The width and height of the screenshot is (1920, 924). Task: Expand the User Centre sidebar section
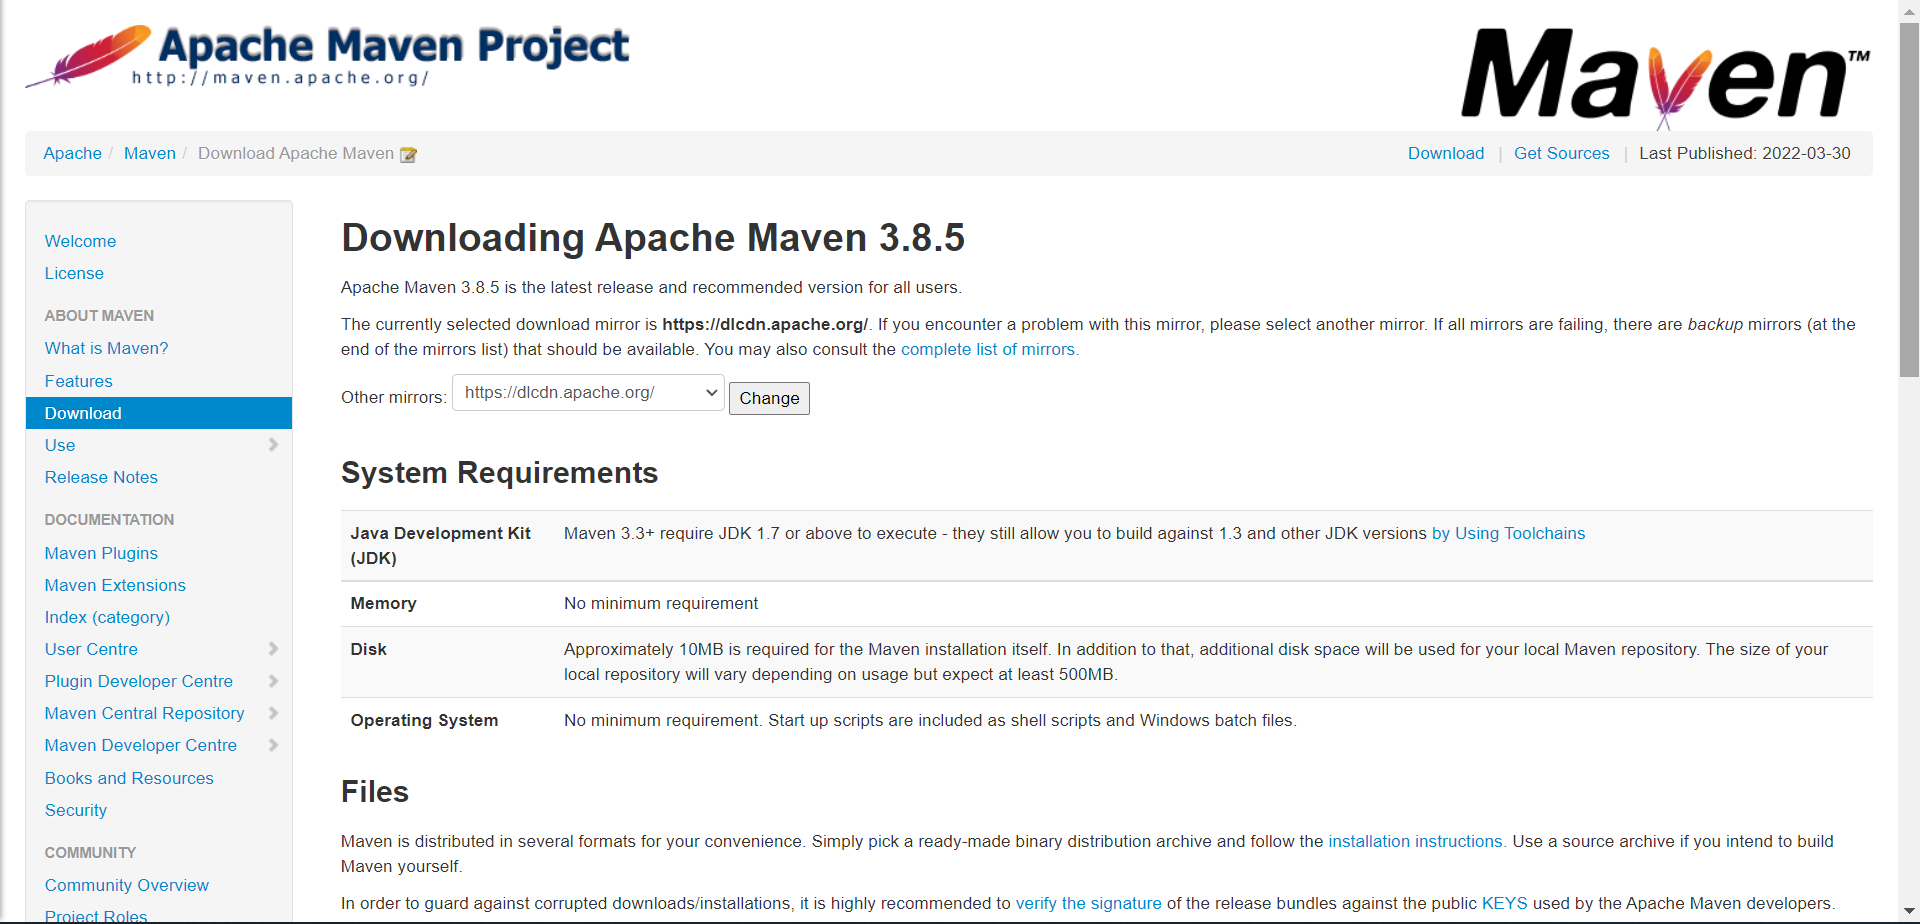(x=274, y=649)
